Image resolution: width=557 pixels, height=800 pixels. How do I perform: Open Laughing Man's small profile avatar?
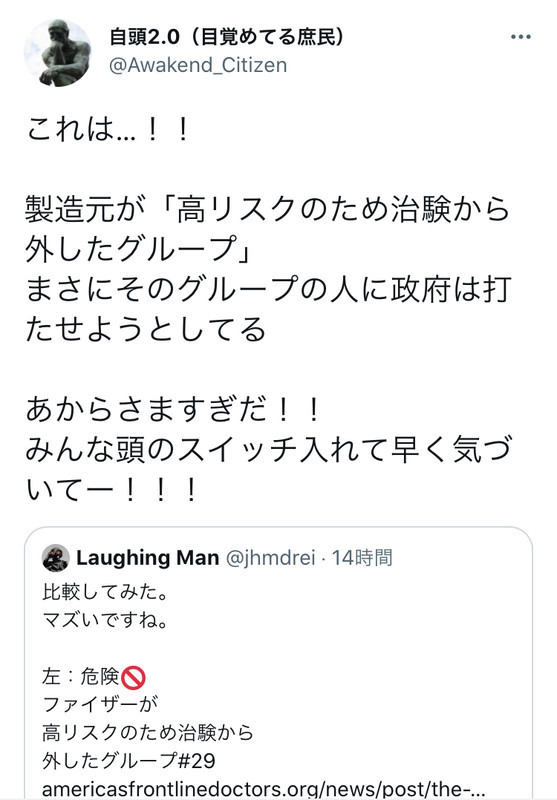(x=56, y=558)
